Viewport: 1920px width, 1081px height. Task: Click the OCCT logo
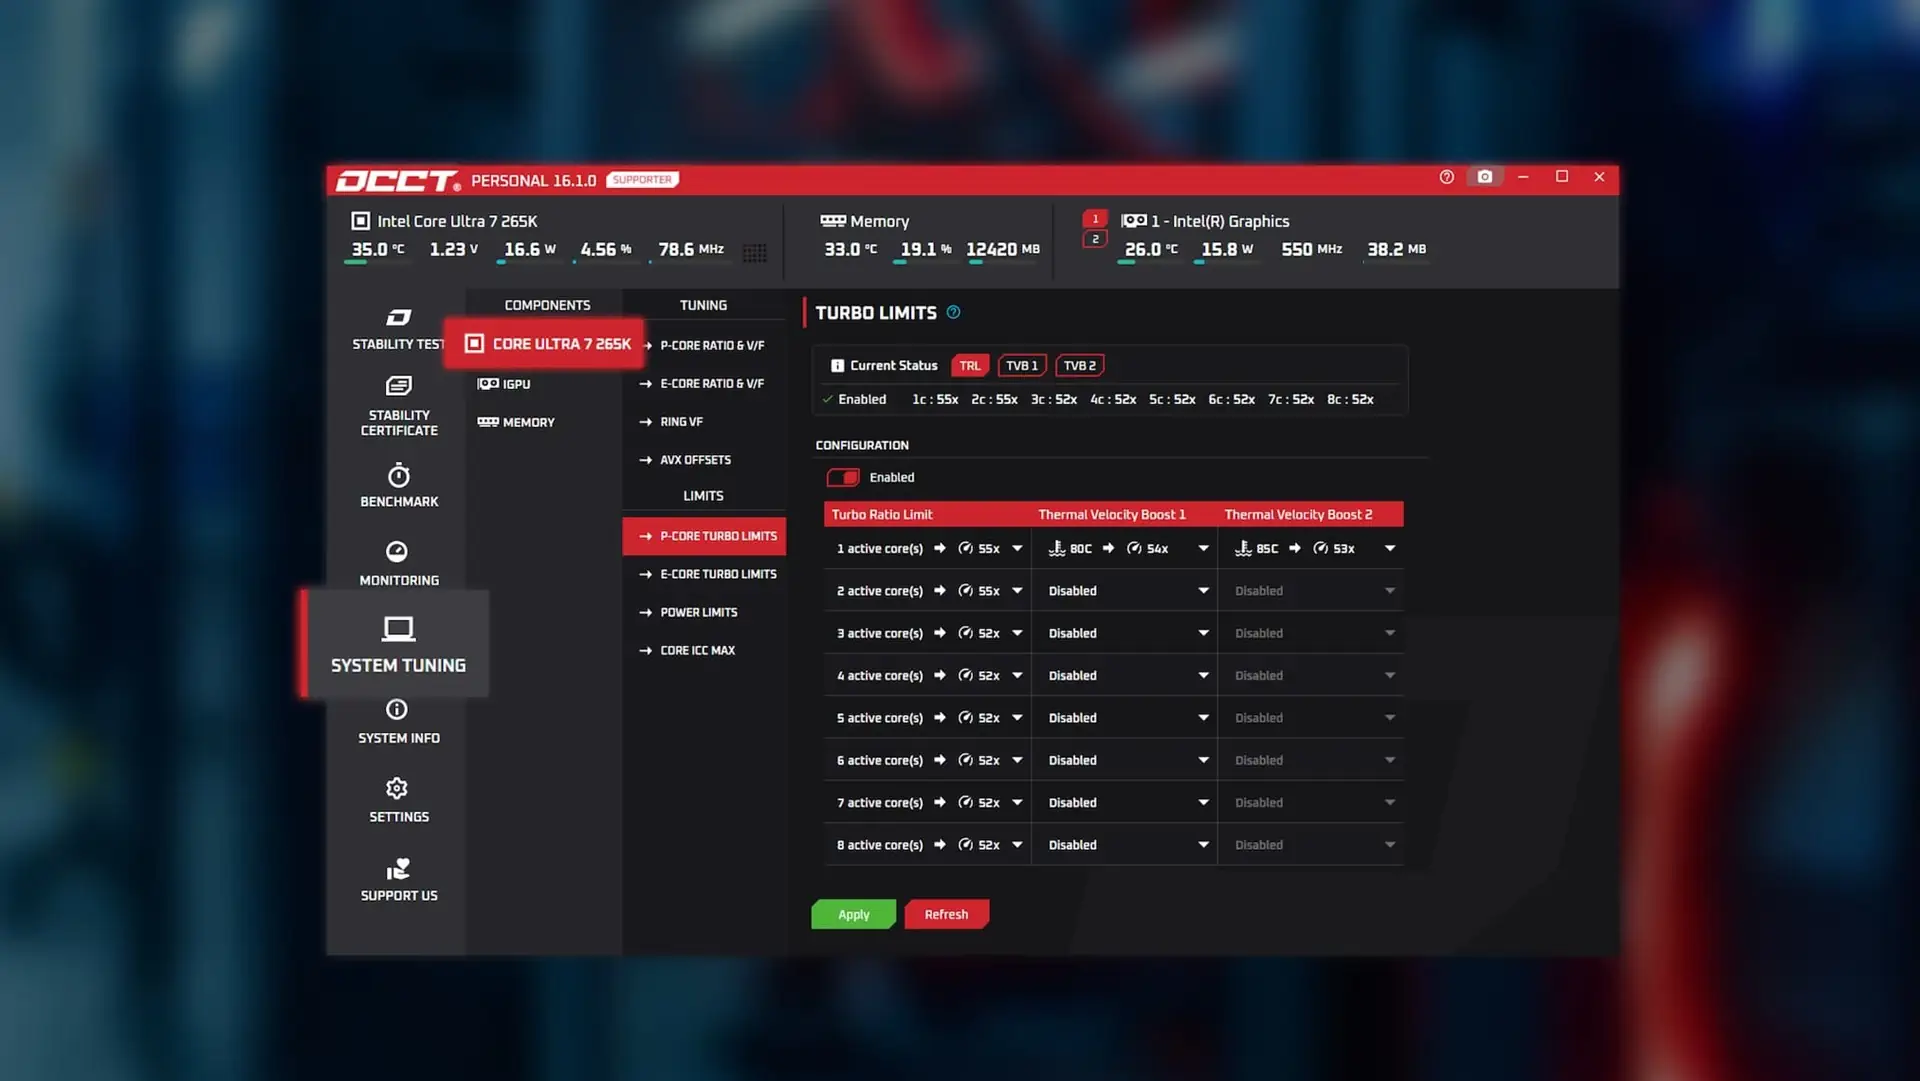[397, 180]
